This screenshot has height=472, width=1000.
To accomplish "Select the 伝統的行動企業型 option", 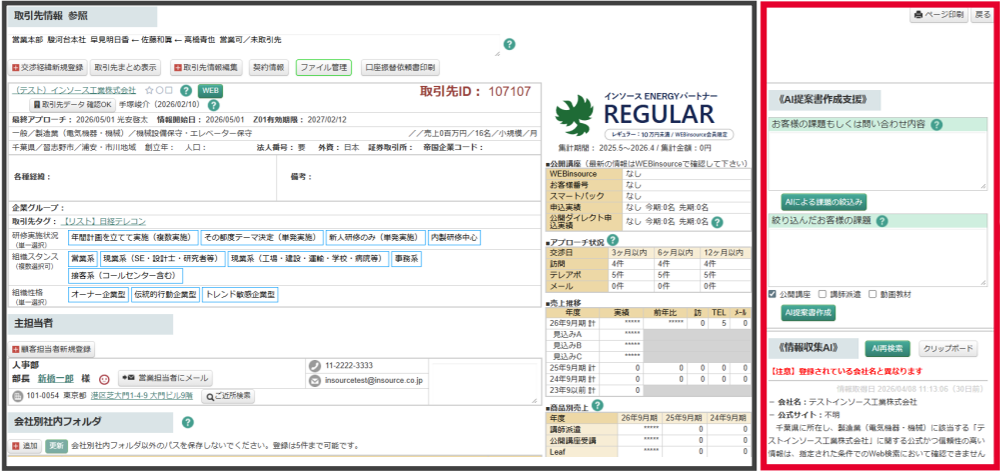I will pyautogui.click(x=166, y=295).
